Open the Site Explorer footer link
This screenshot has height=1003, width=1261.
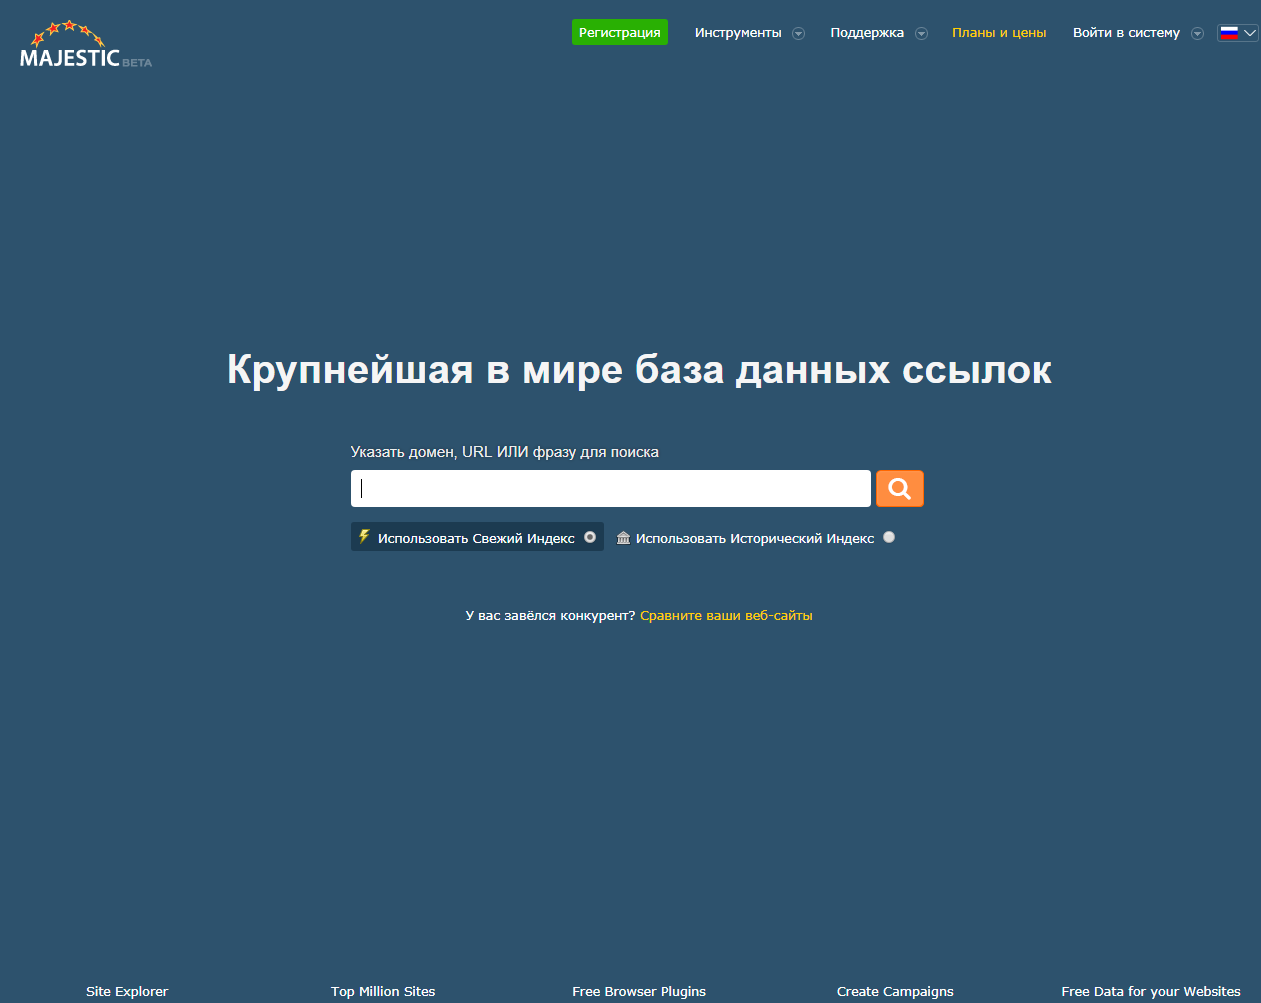[127, 991]
